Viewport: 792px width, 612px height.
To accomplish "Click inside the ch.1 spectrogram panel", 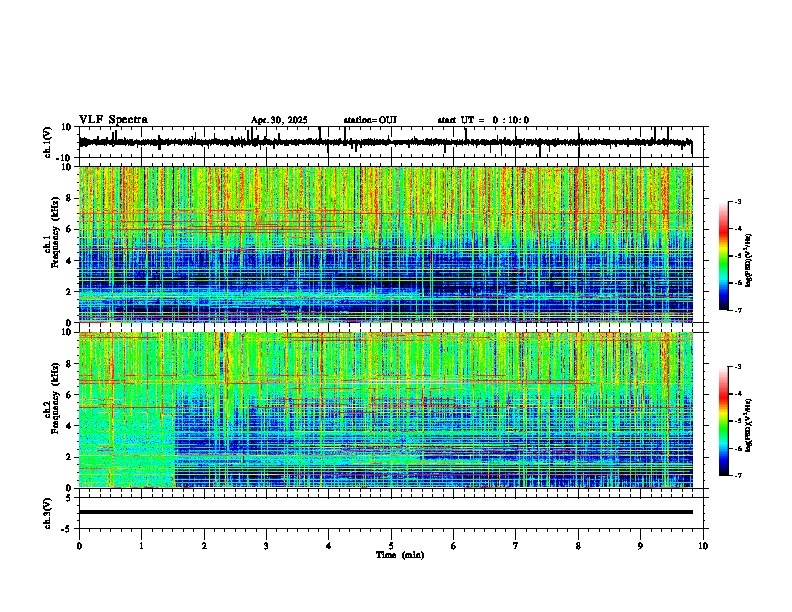I will 385,244.
